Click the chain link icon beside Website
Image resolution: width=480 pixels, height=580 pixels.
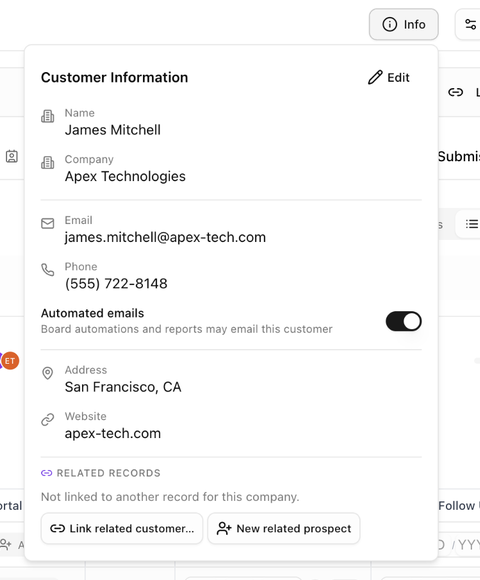pyautogui.click(x=47, y=419)
